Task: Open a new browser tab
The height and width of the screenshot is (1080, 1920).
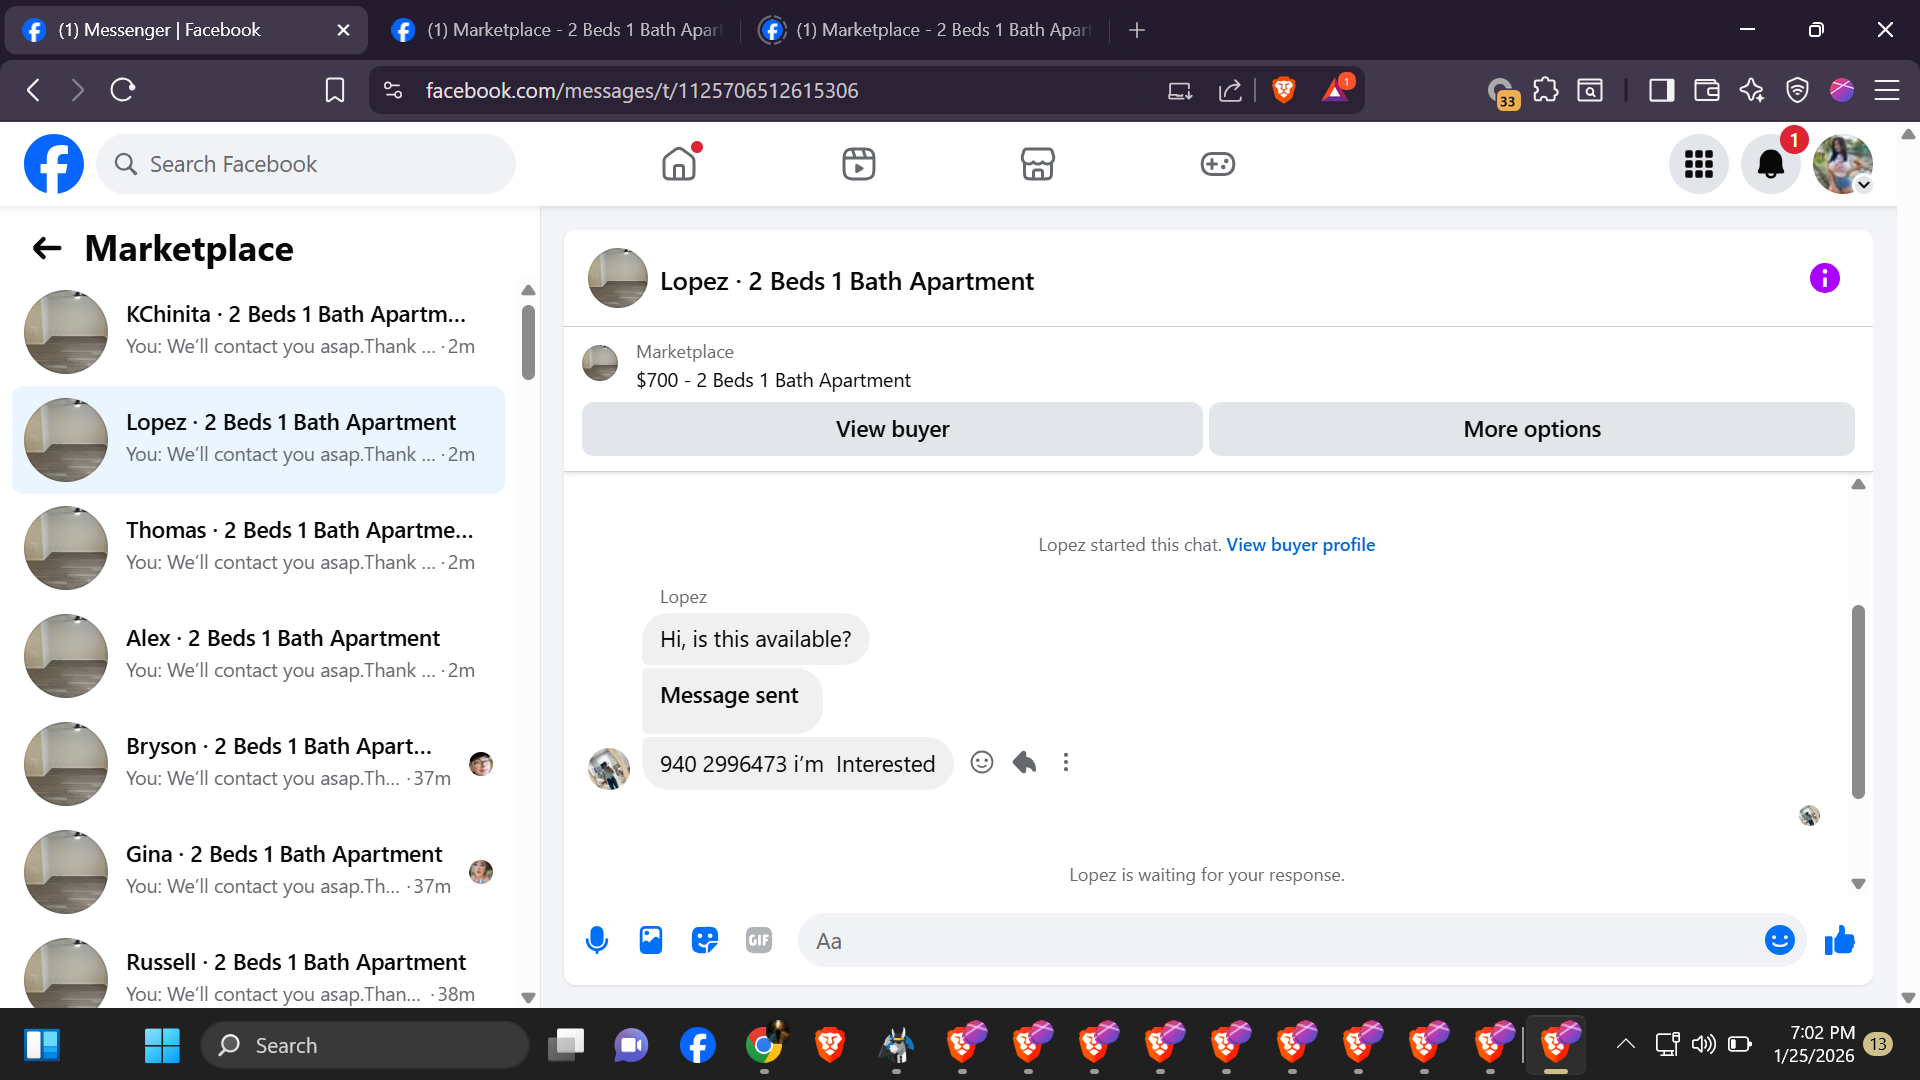Action: coord(1137,30)
